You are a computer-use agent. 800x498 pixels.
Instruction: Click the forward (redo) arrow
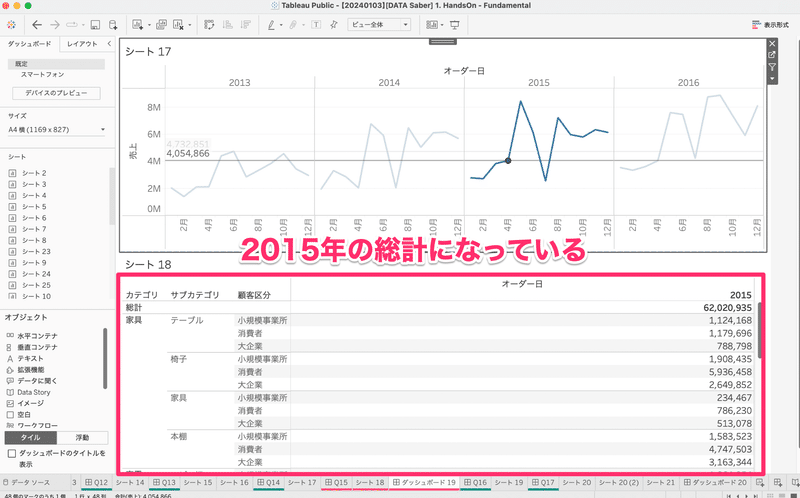click(x=55, y=24)
